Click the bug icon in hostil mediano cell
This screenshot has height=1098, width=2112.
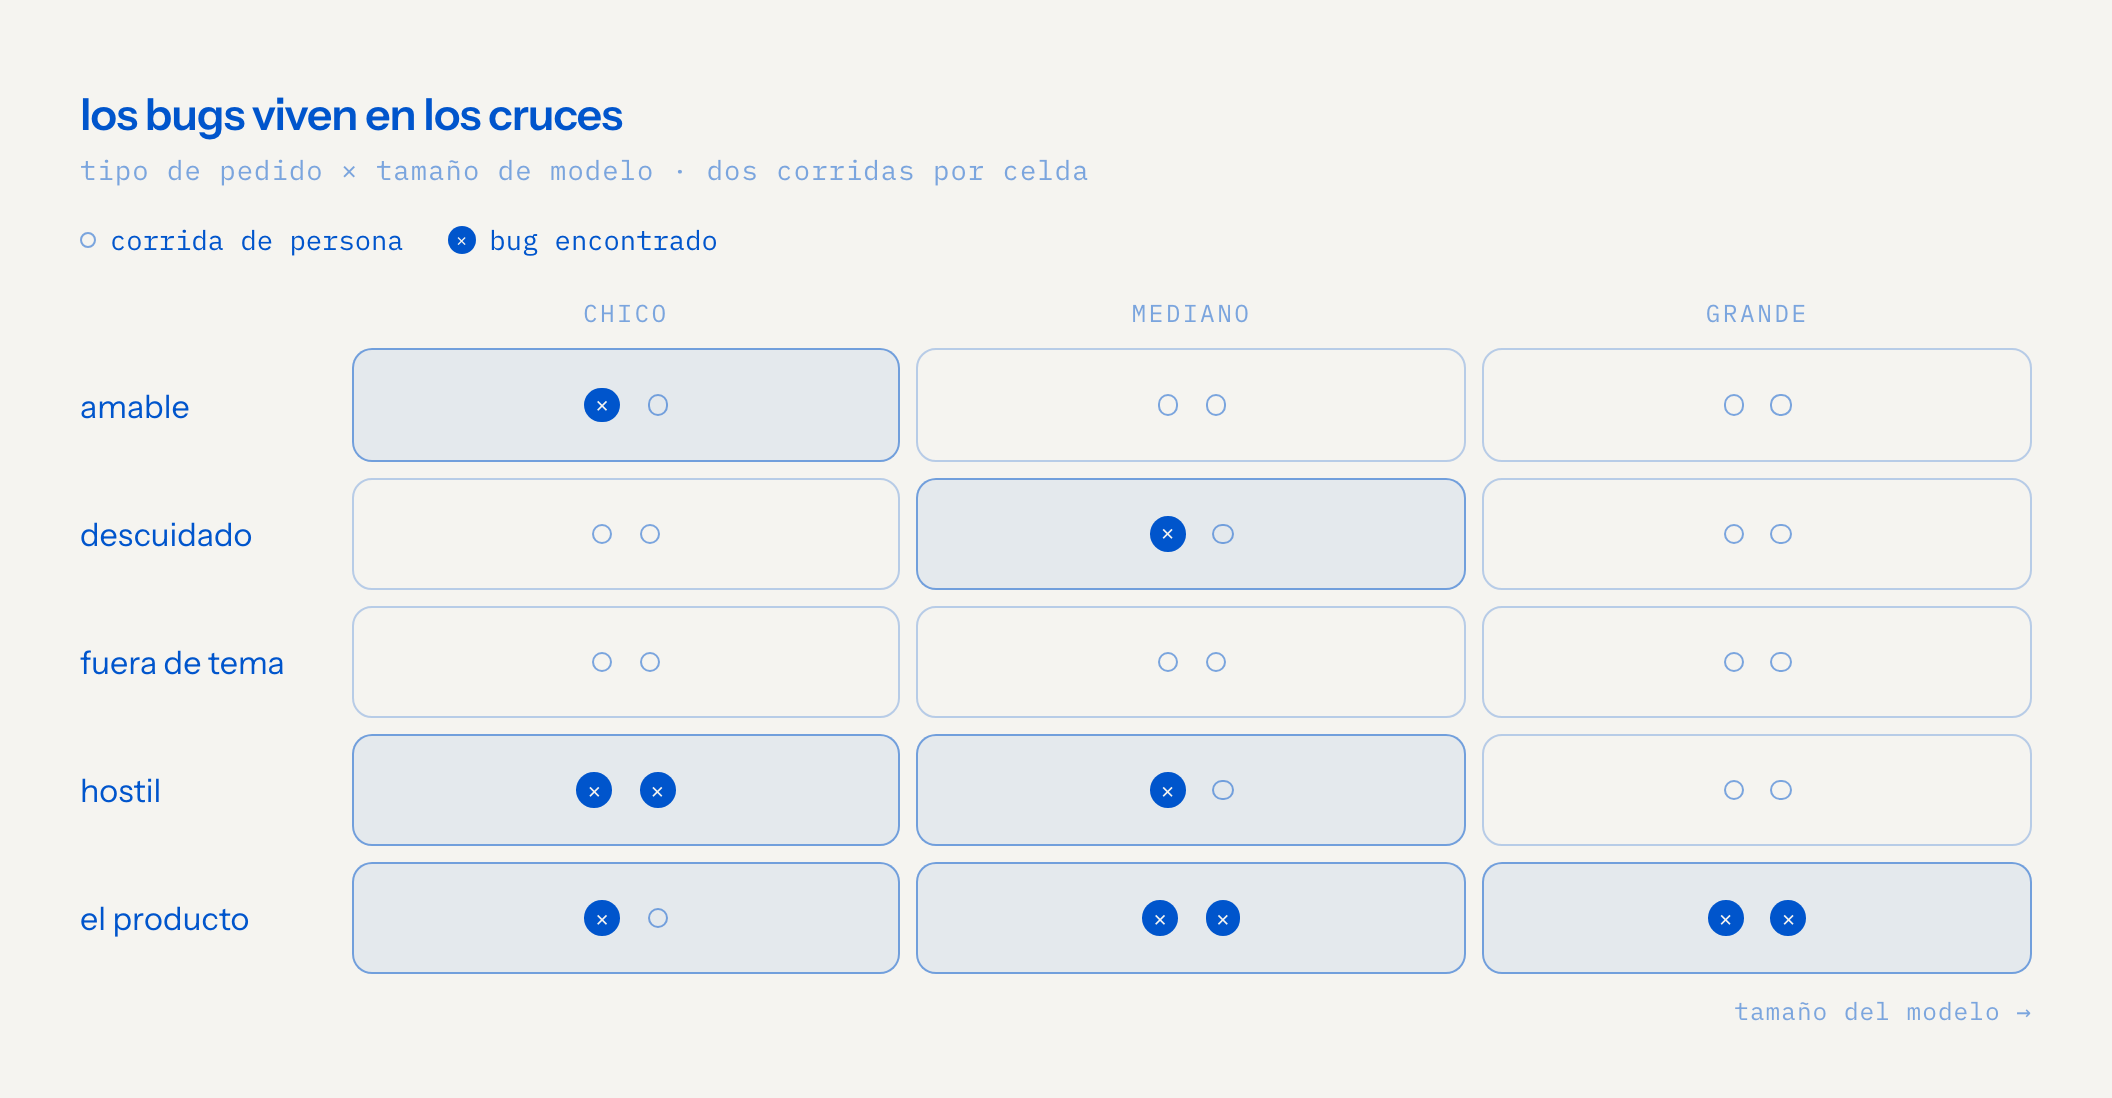1168,790
